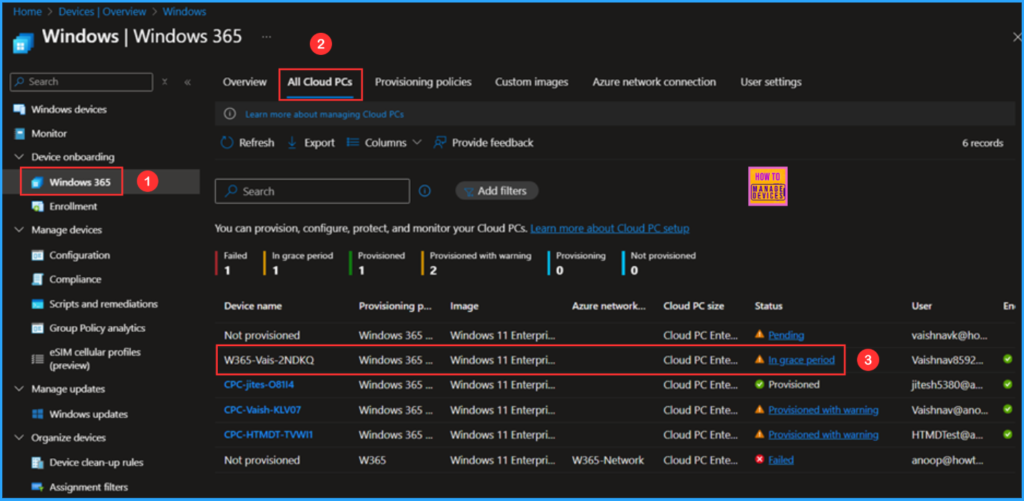
Task: Click eSIM cellular profiles icon
Action: 37,359
